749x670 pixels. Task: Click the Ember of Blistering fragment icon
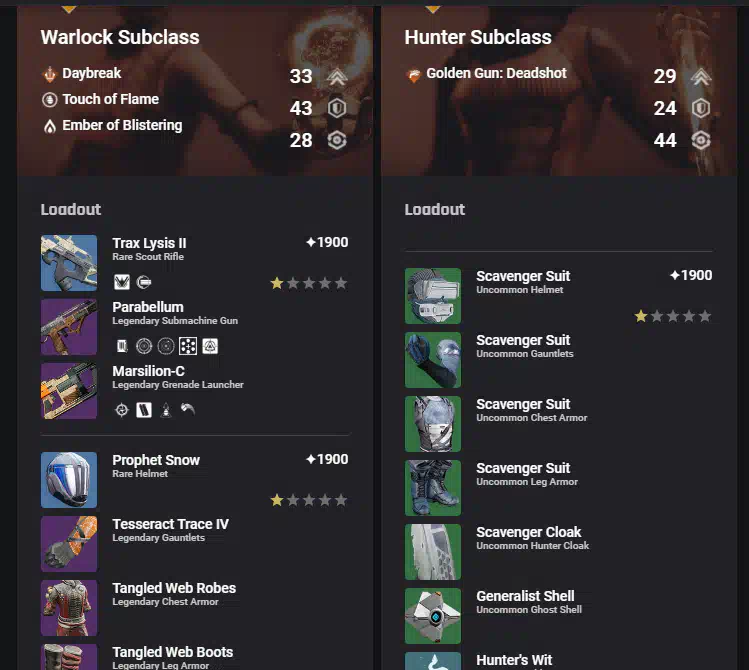(x=50, y=126)
